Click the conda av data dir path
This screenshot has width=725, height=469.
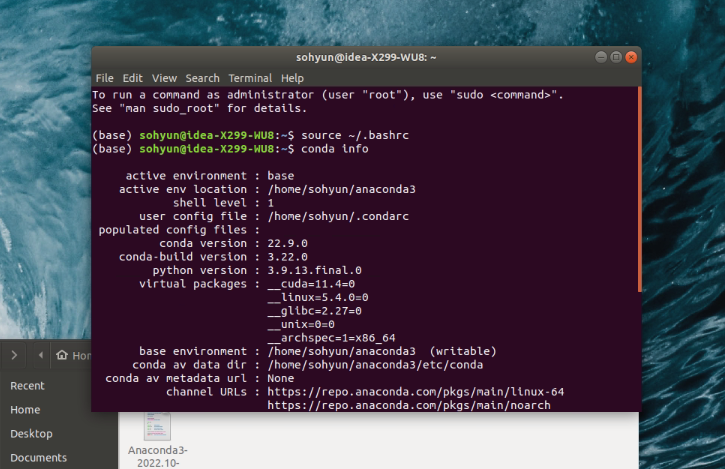point(375,365)
